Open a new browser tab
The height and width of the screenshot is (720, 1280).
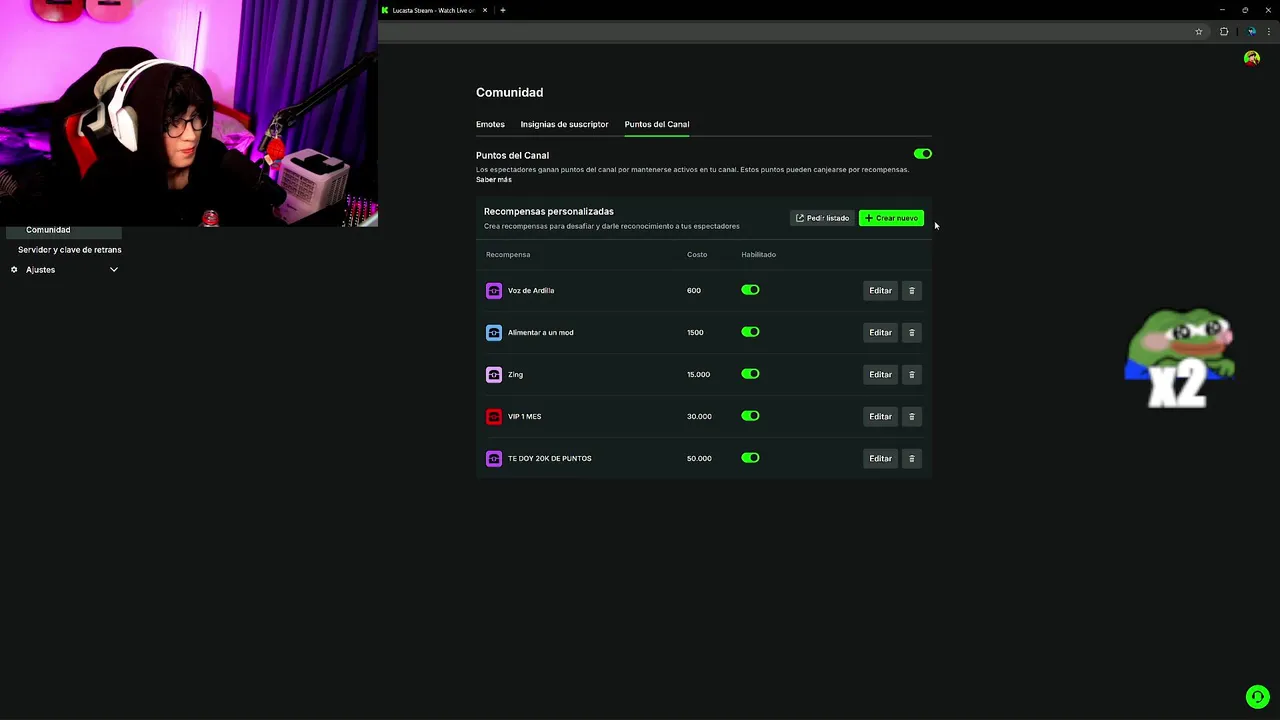tap(503, 10)
